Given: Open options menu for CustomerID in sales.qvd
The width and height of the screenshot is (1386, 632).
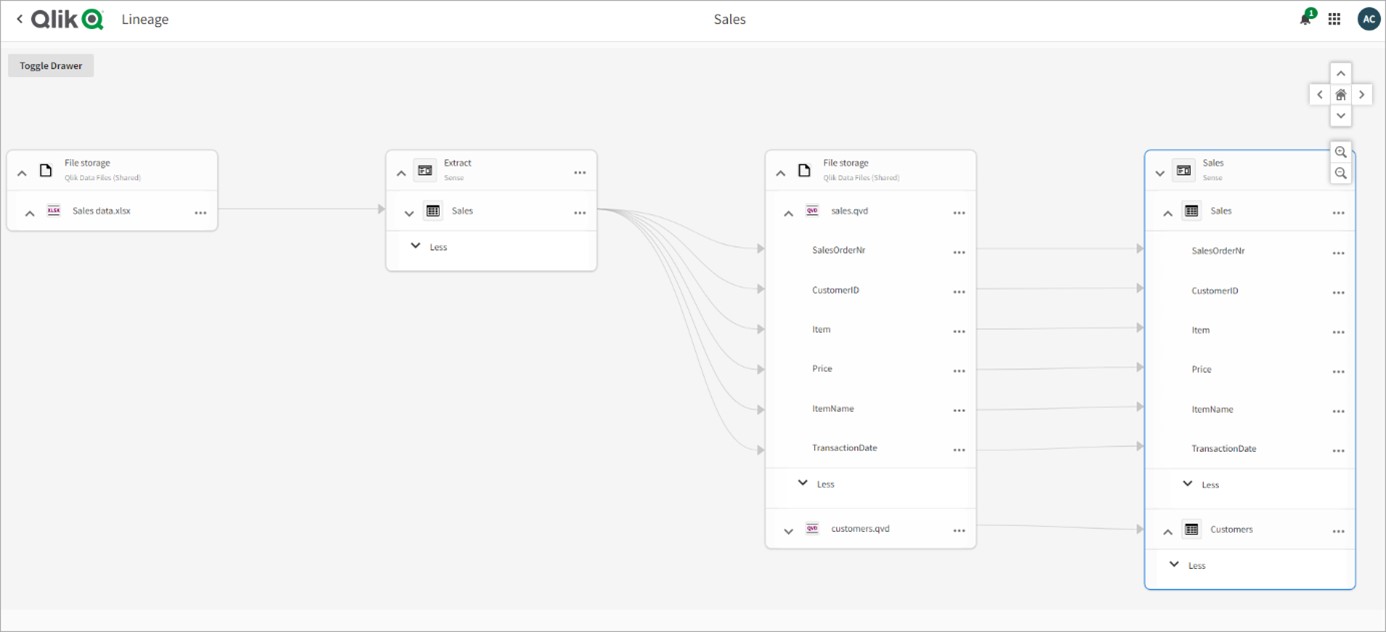Looking at the screenshot, I should pyautogui.click(x=959, y=292).
